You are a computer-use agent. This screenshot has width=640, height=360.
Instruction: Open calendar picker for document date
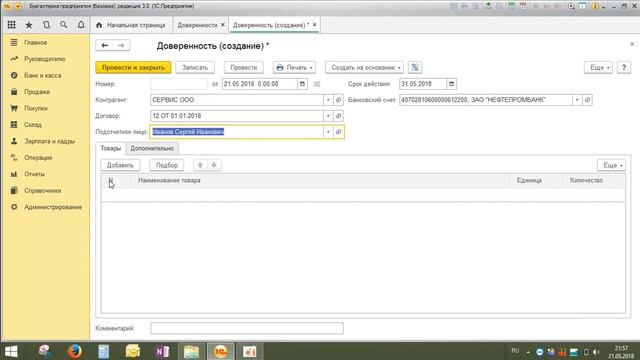(x=302, y=84)
